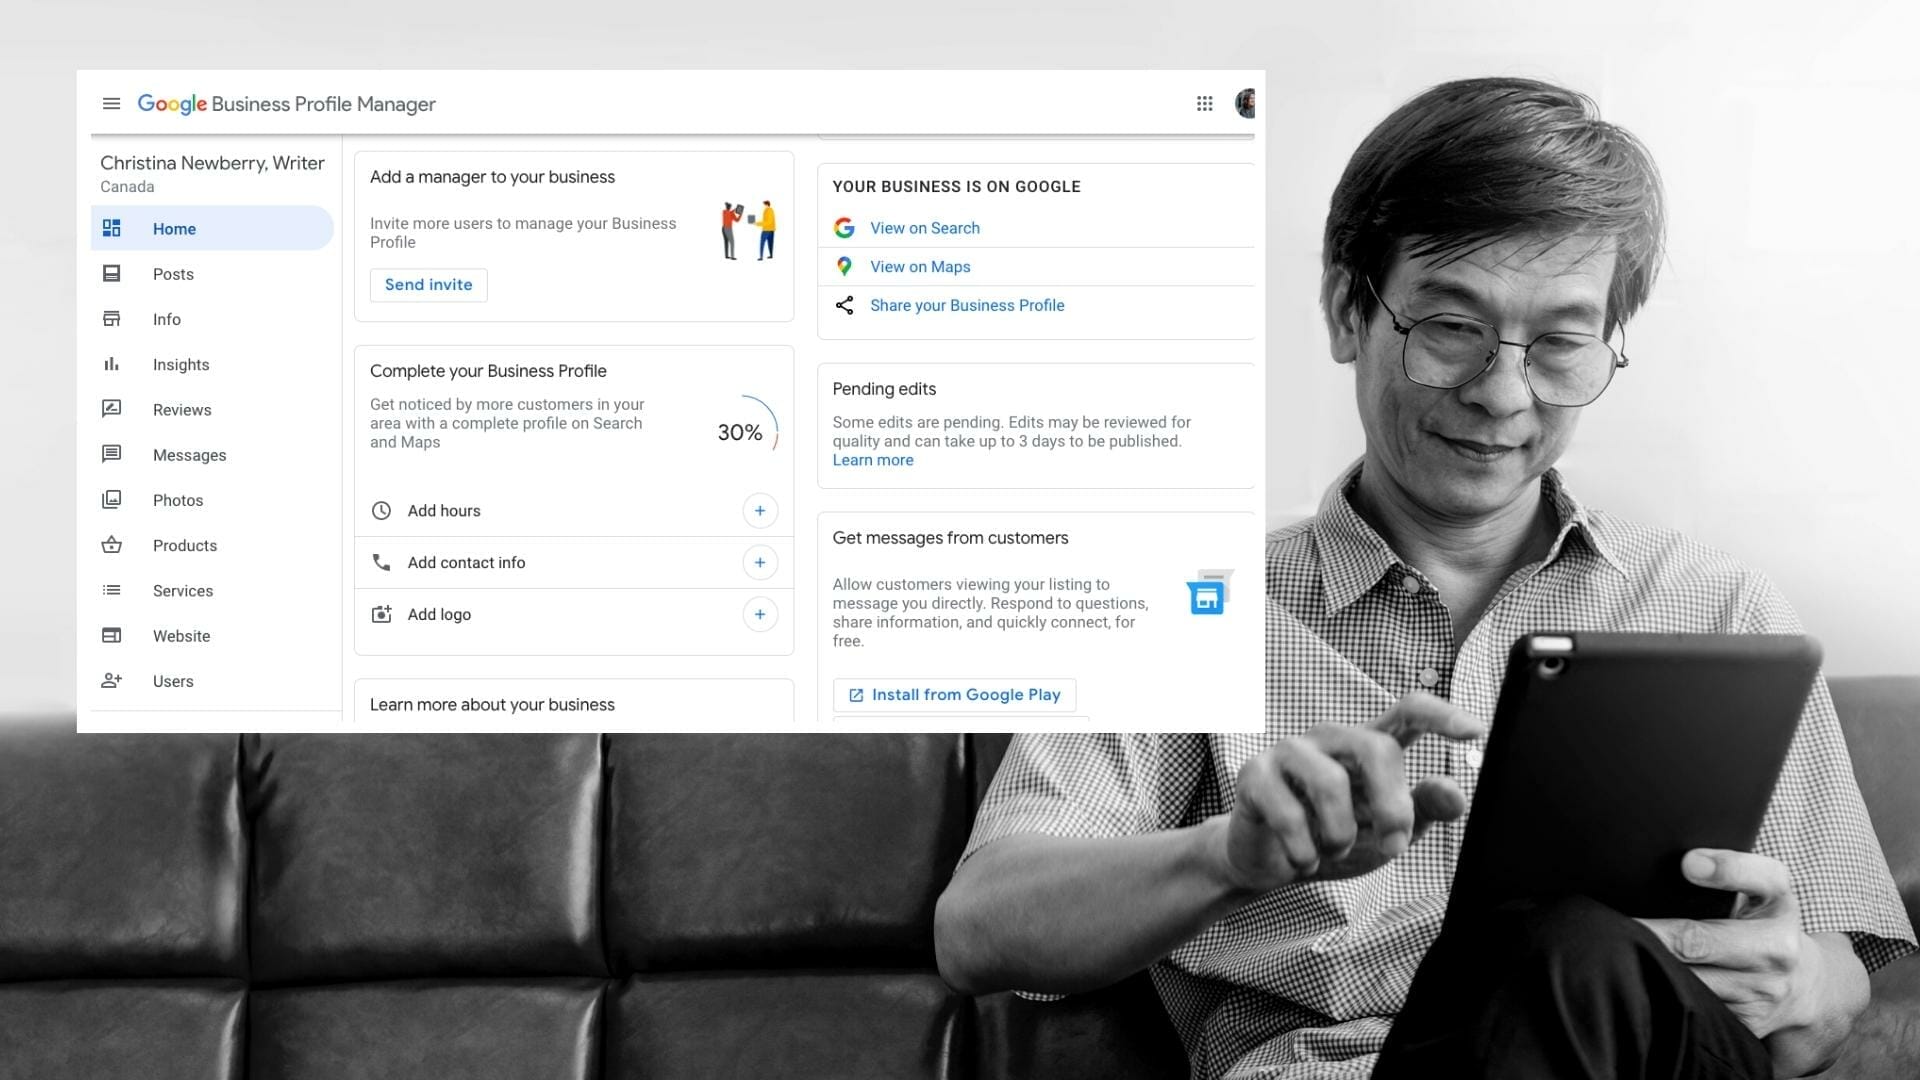Open the View on Maps link
The height and width of the screenshot is (1080, 1920).
[x=919, y=267]
